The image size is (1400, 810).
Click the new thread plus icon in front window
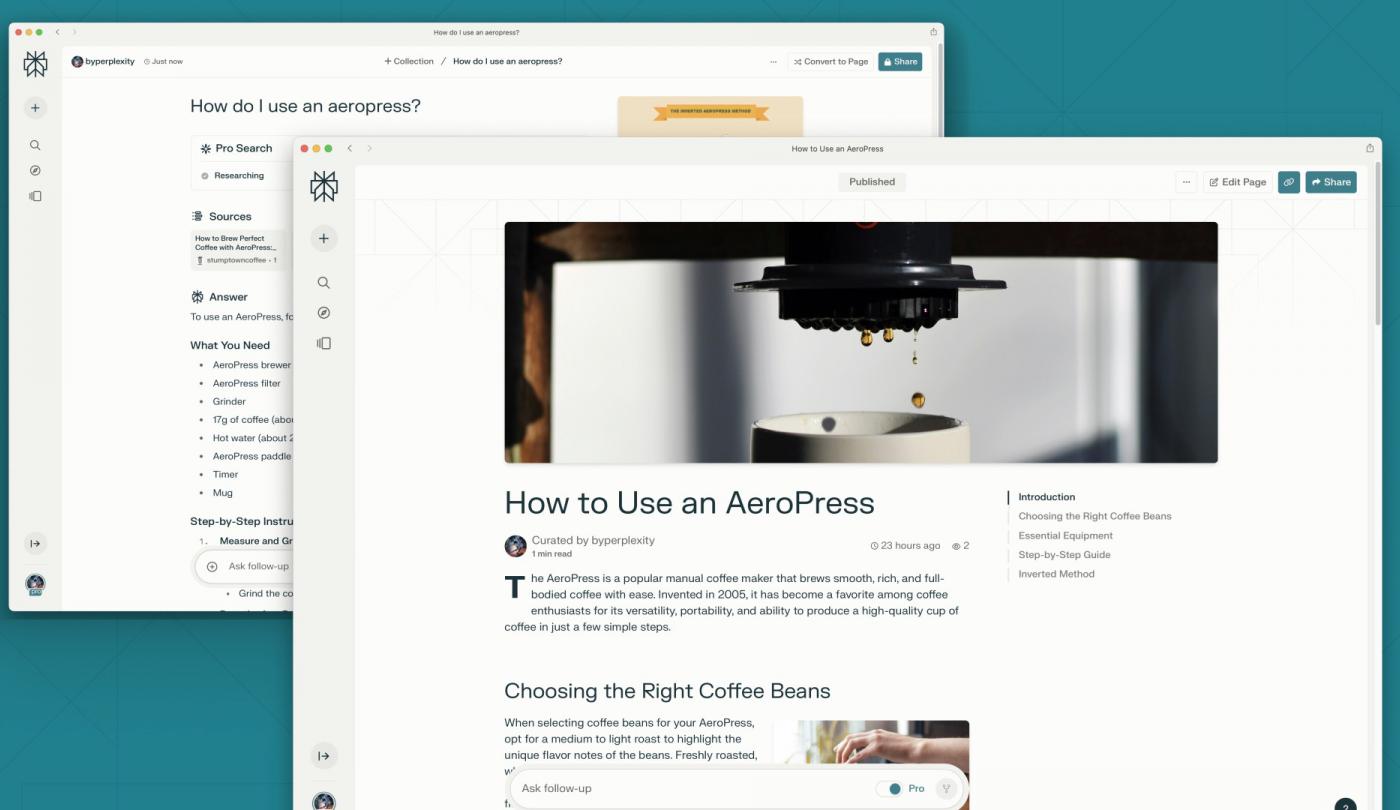pos(324,238)
